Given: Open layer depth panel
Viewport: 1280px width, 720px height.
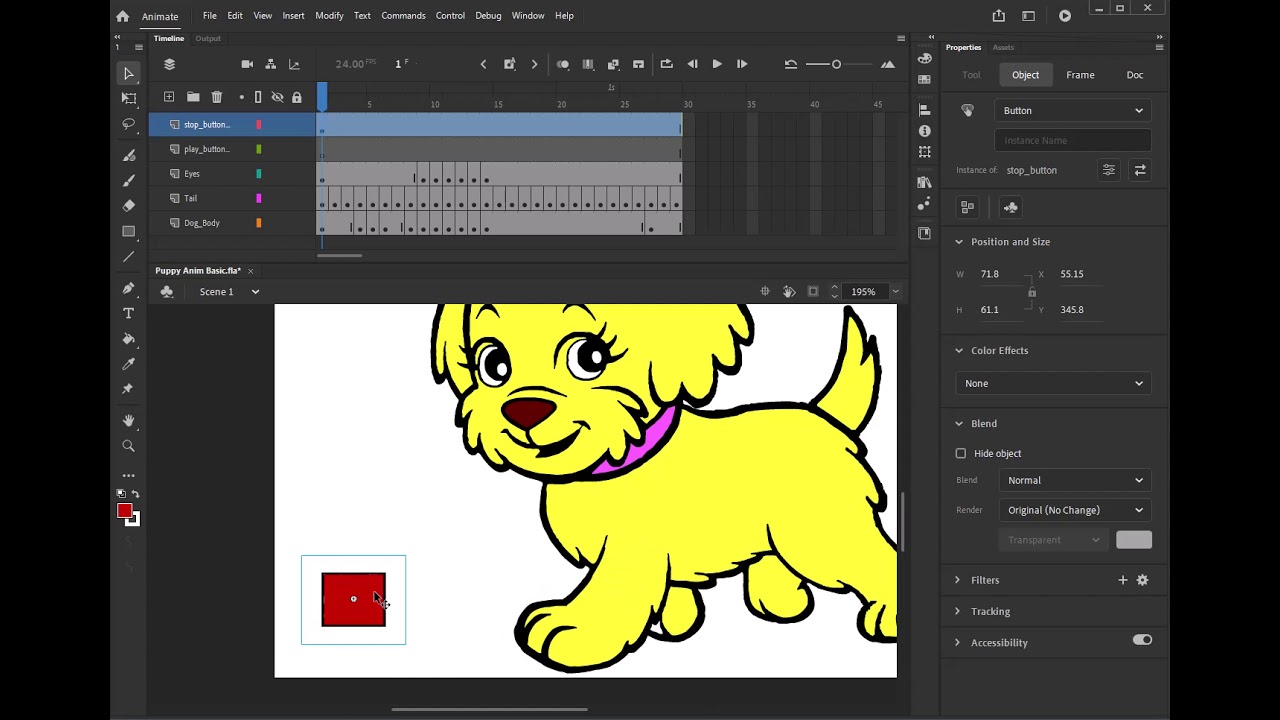Looking at the screenshot, I should tap(294, 64).
